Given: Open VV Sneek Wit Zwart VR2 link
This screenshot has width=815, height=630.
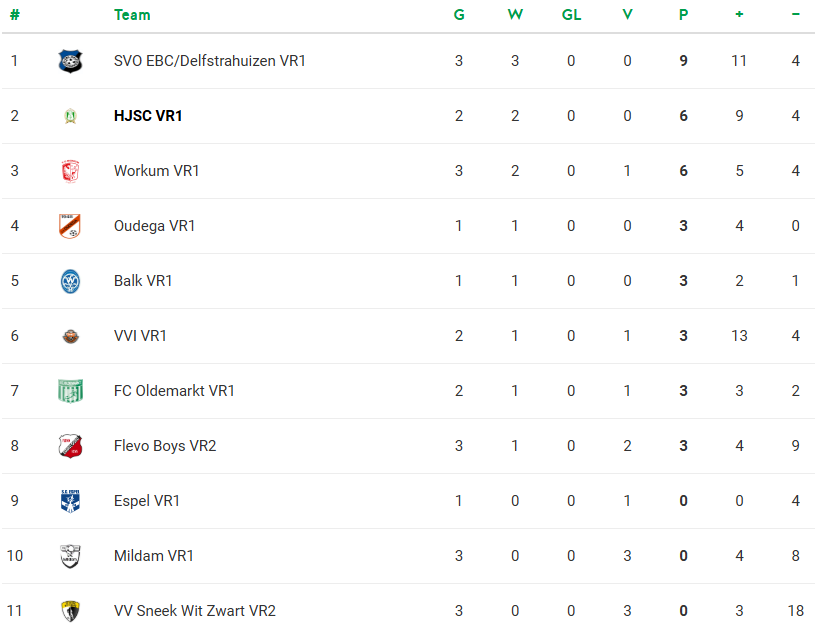Looking at the screenshot, I should point(195,611).
